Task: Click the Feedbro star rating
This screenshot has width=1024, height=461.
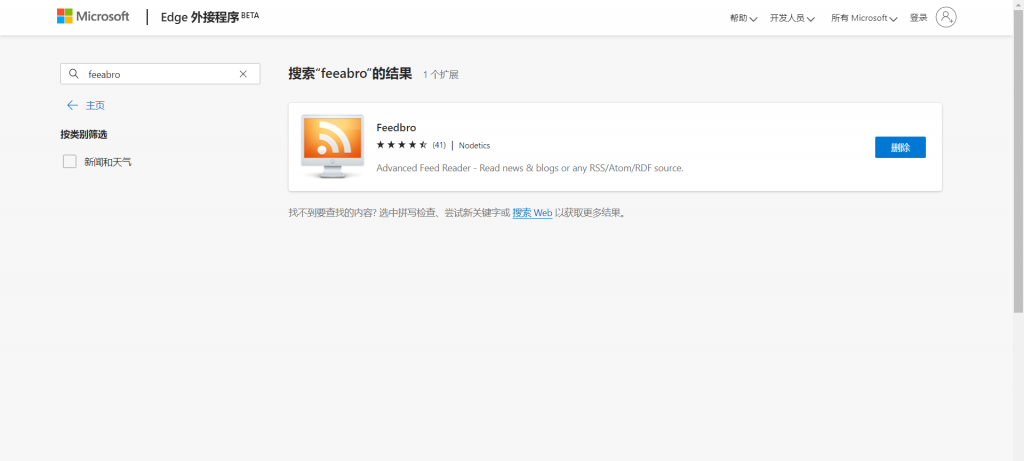Action: (x=402, y=145)
